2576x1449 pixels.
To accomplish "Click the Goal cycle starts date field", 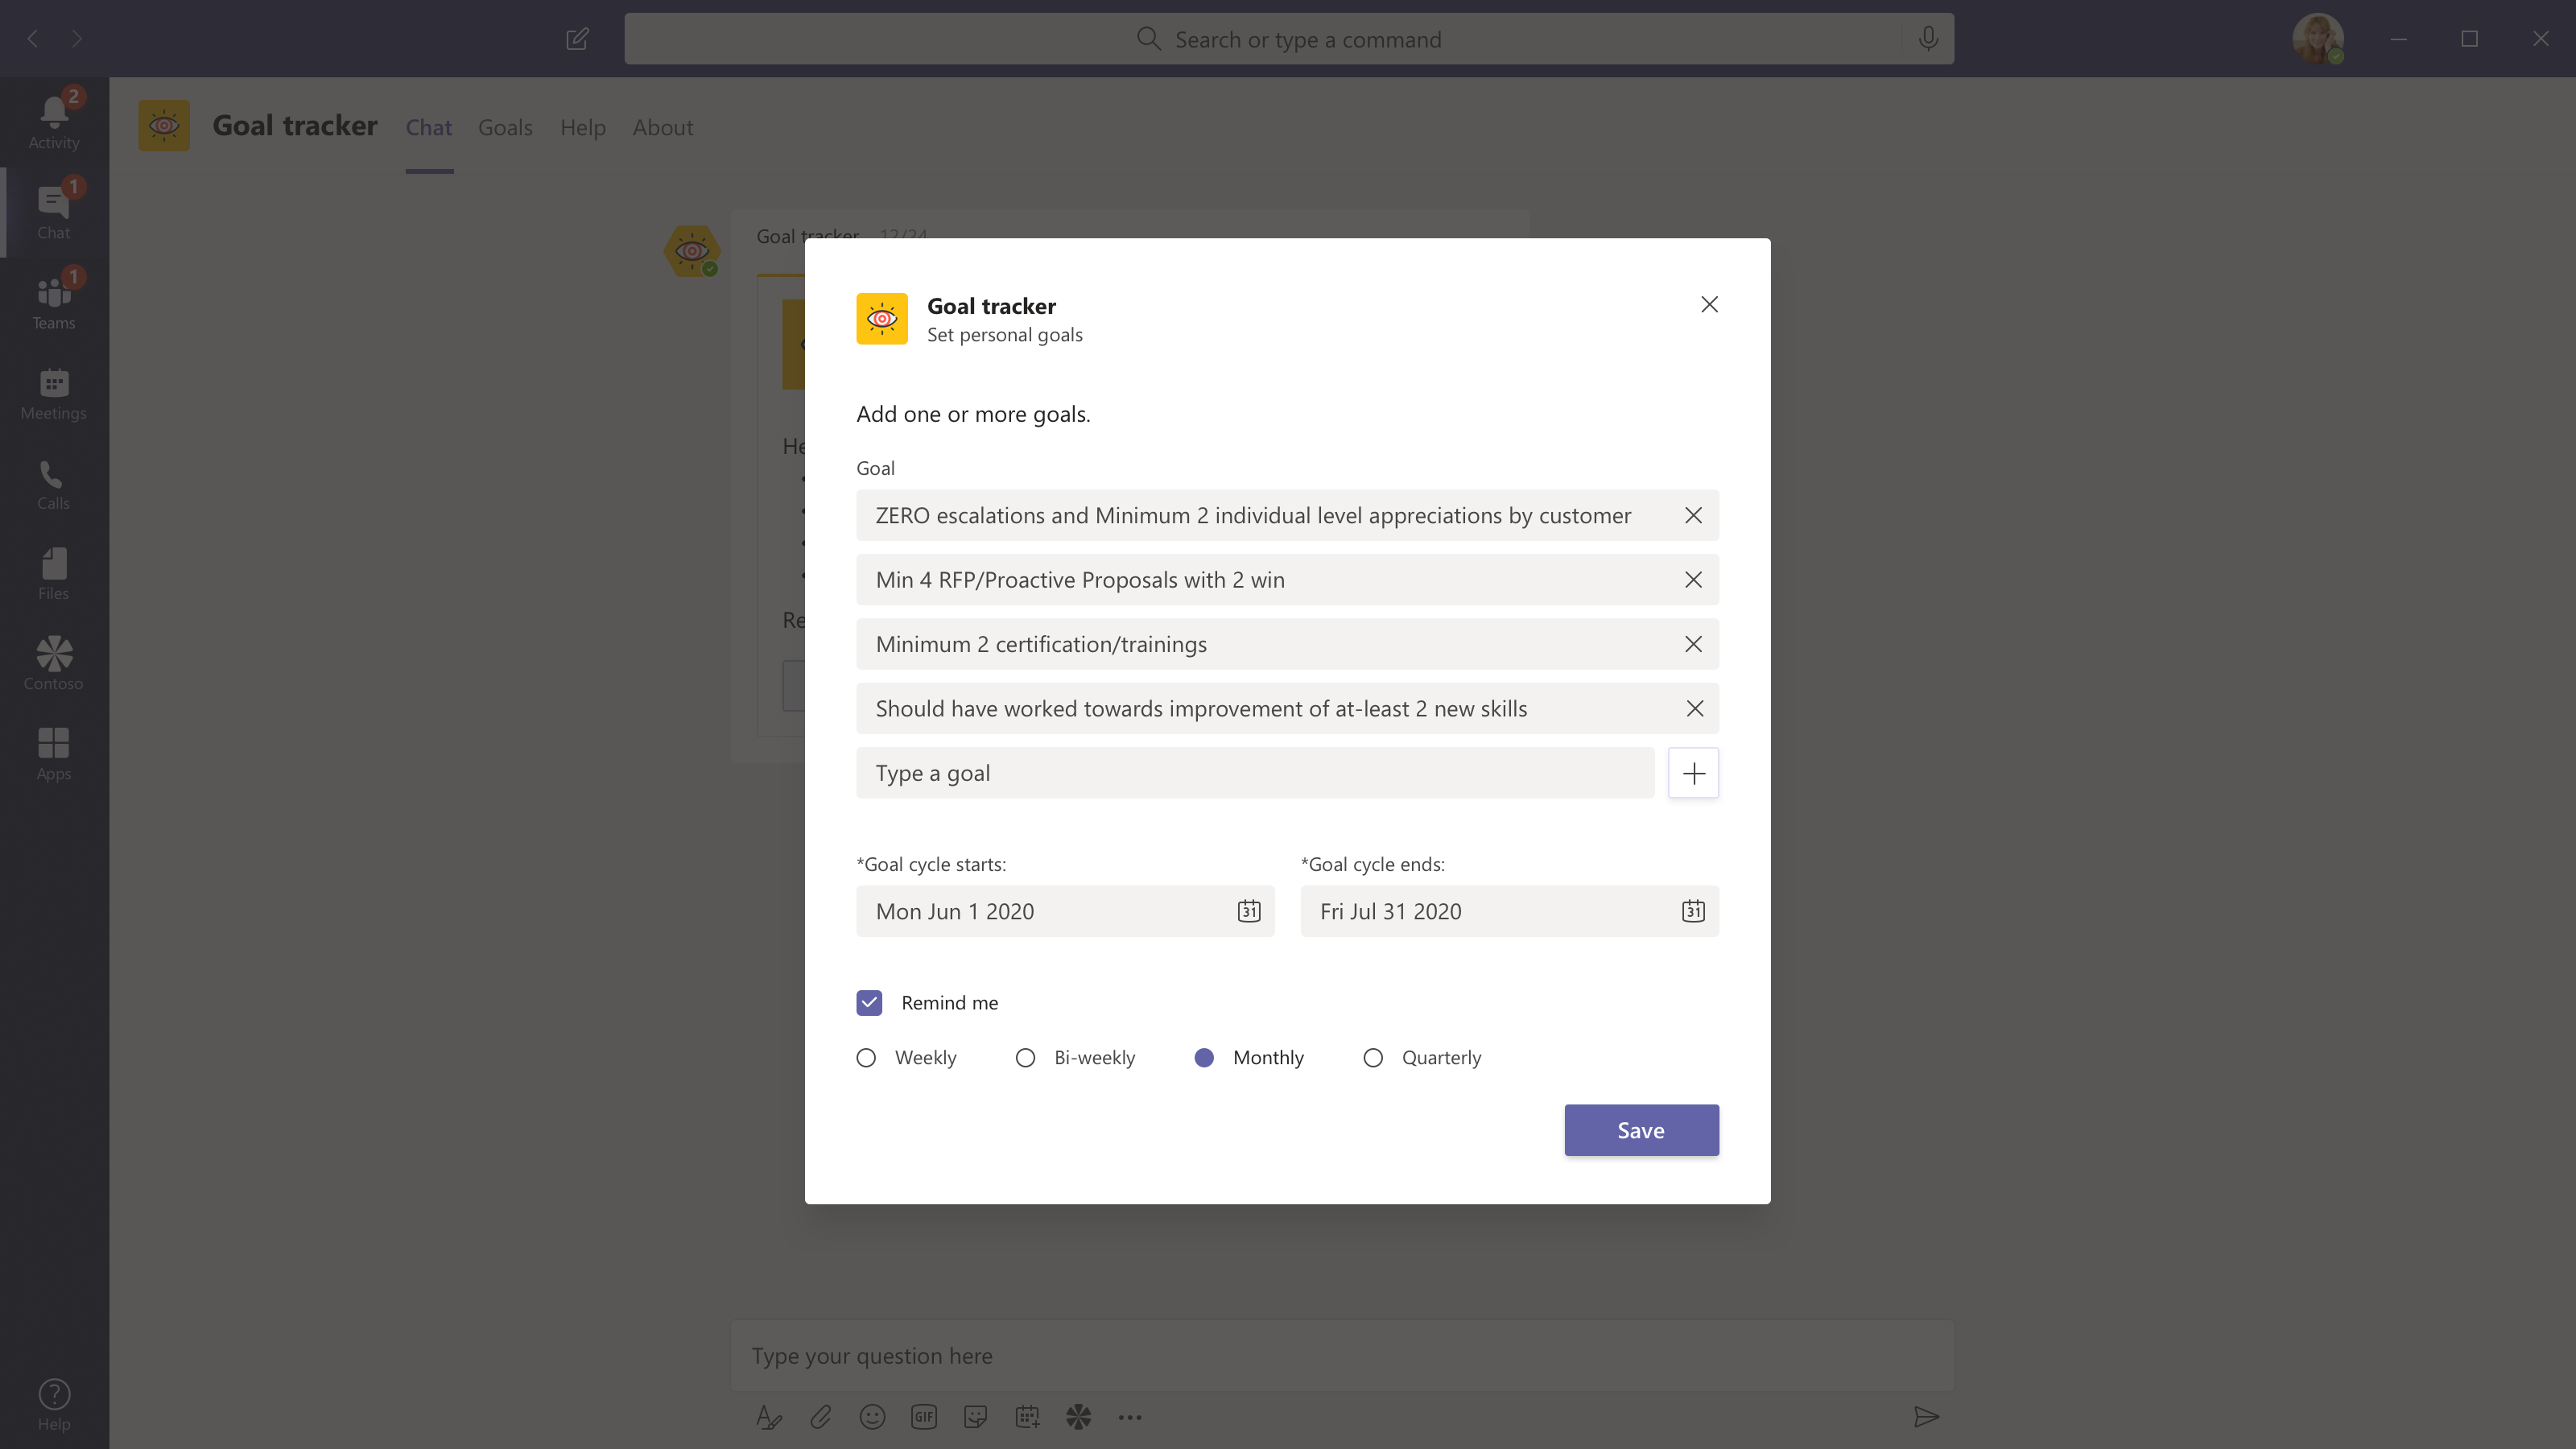I will (1065, 911).
